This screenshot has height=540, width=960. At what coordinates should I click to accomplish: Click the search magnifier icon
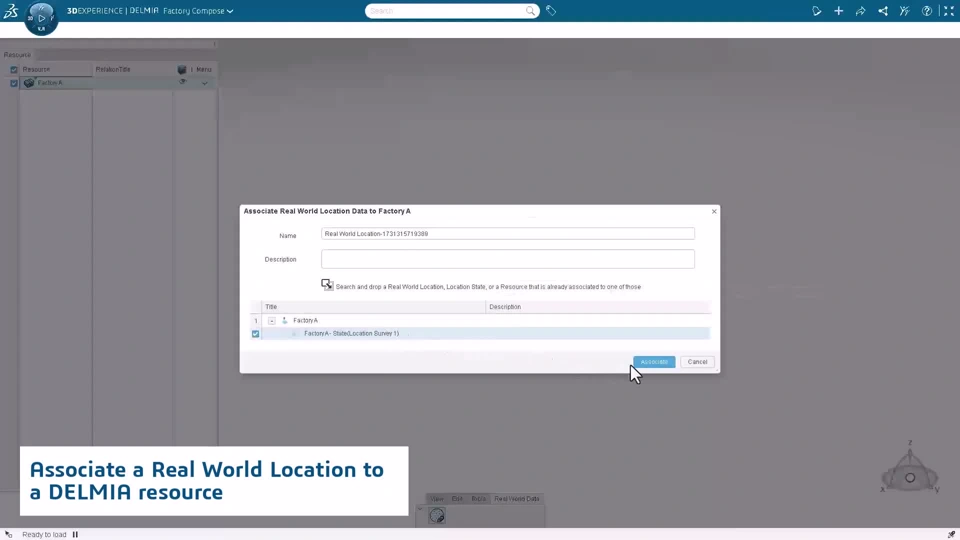[x=530, y=11]
